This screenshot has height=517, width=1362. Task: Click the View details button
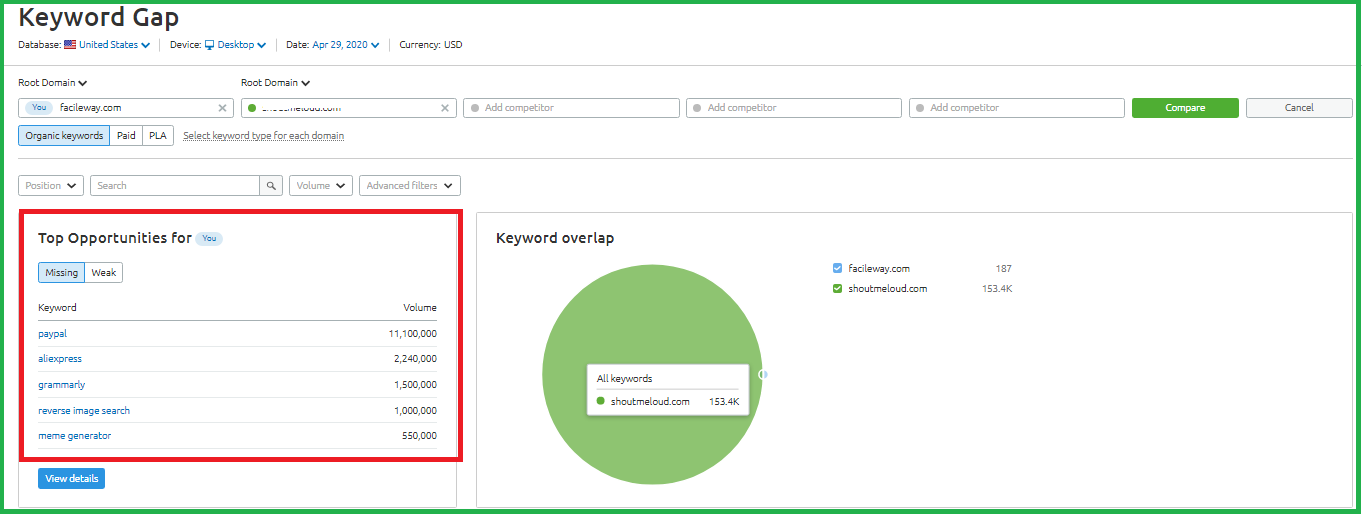pyautogui.click(x=71, y=479)
